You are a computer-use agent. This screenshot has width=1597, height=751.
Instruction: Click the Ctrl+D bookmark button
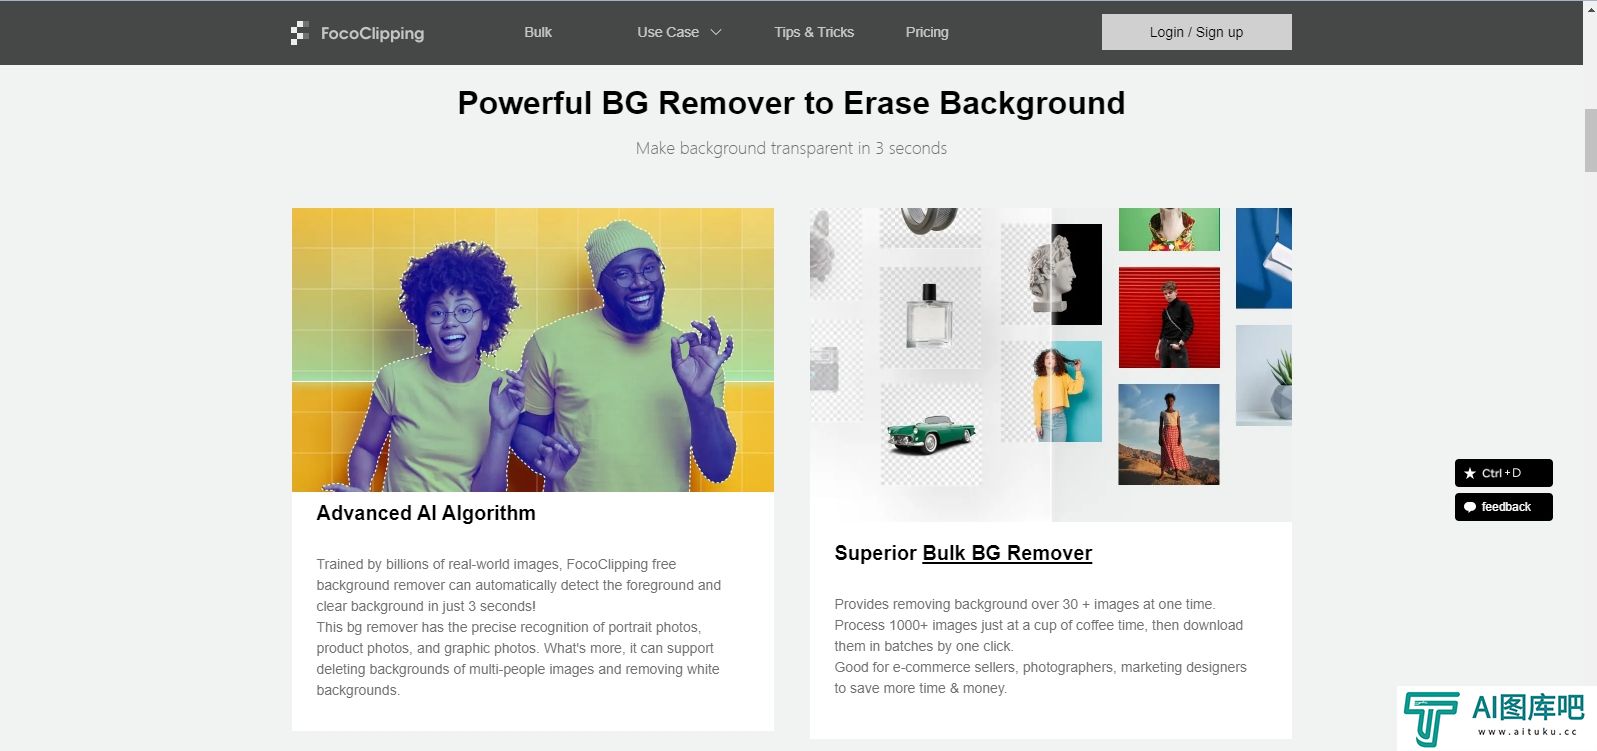[1503, 473]
